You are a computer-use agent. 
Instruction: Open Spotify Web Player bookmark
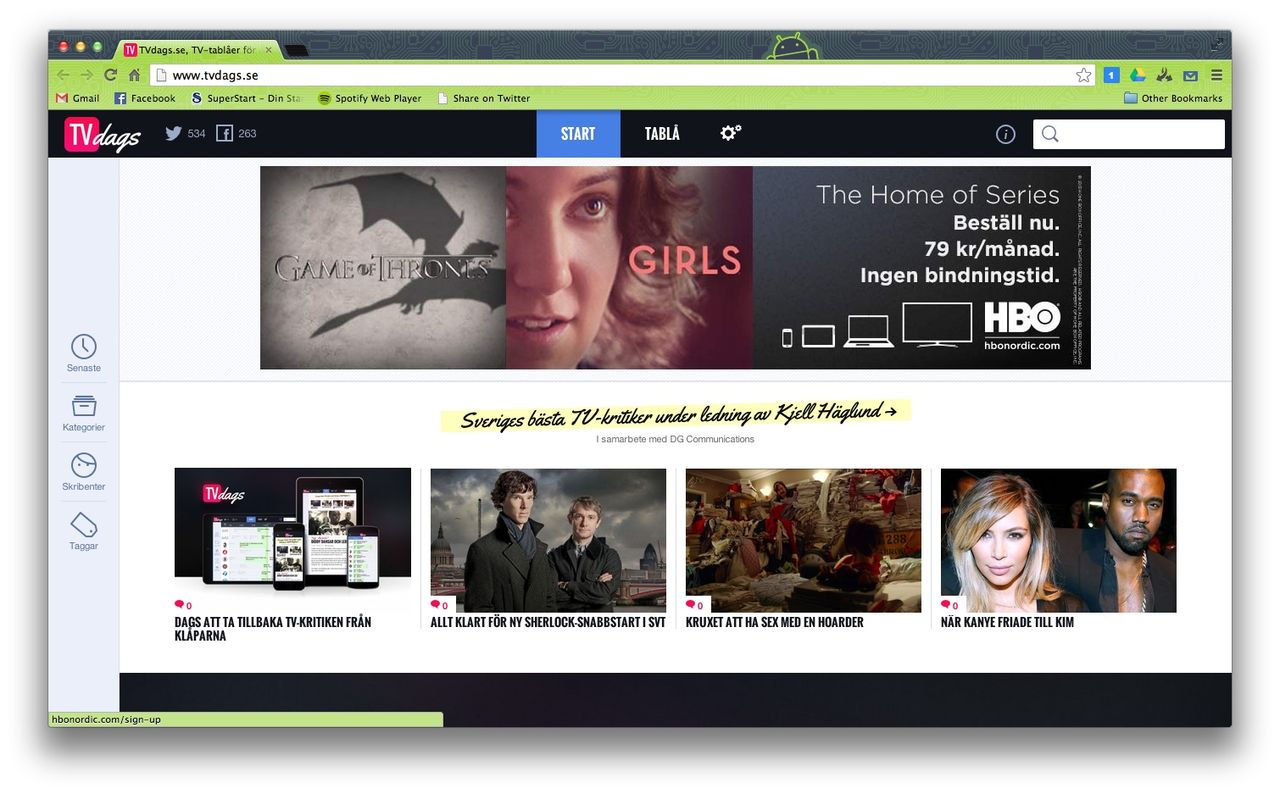(370, 98)
